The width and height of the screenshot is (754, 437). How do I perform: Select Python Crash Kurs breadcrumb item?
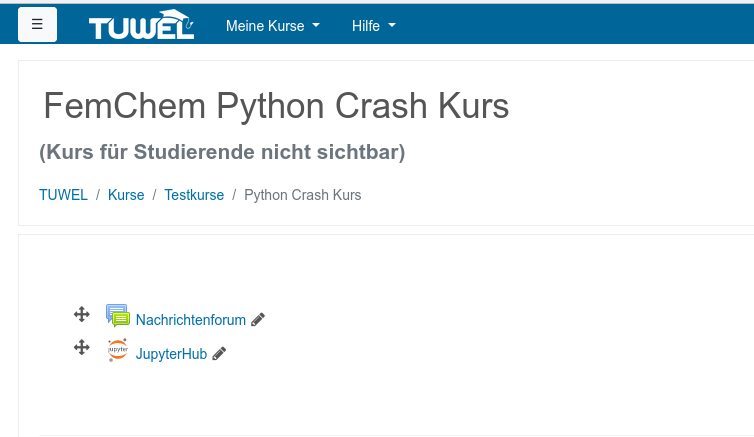pos(302,195)
